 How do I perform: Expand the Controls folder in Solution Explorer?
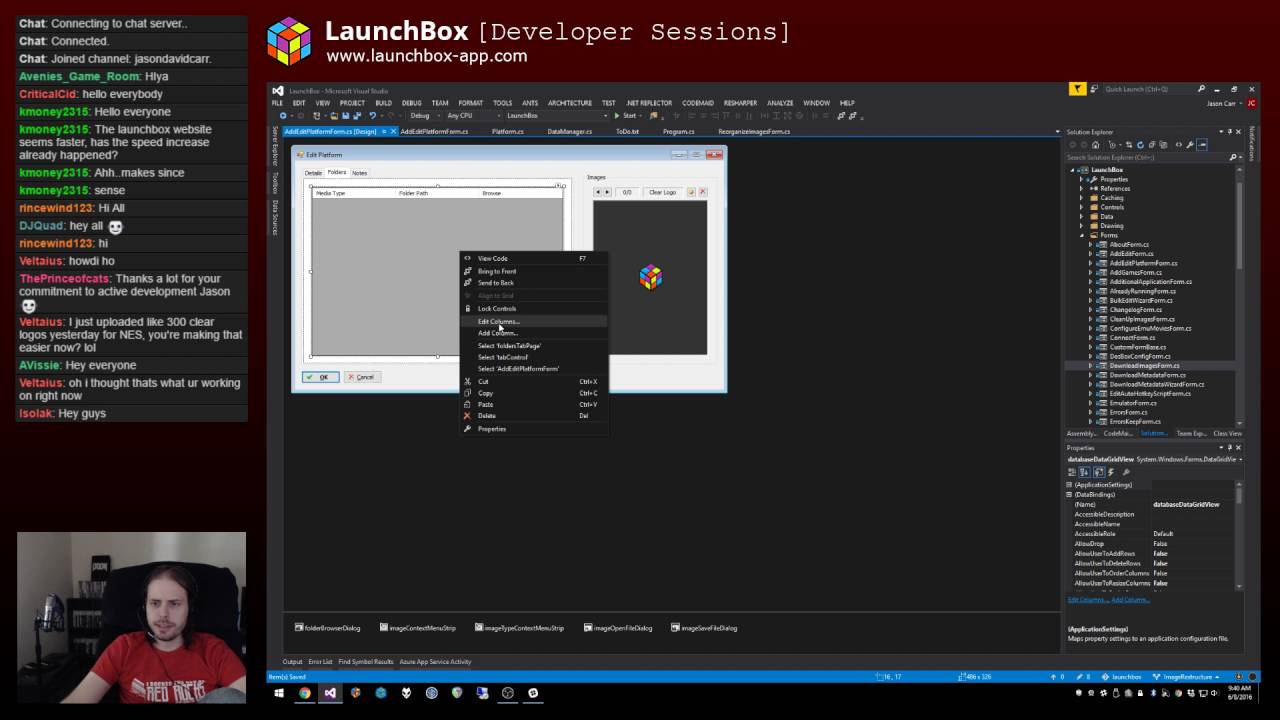(x=1081, y=207)
